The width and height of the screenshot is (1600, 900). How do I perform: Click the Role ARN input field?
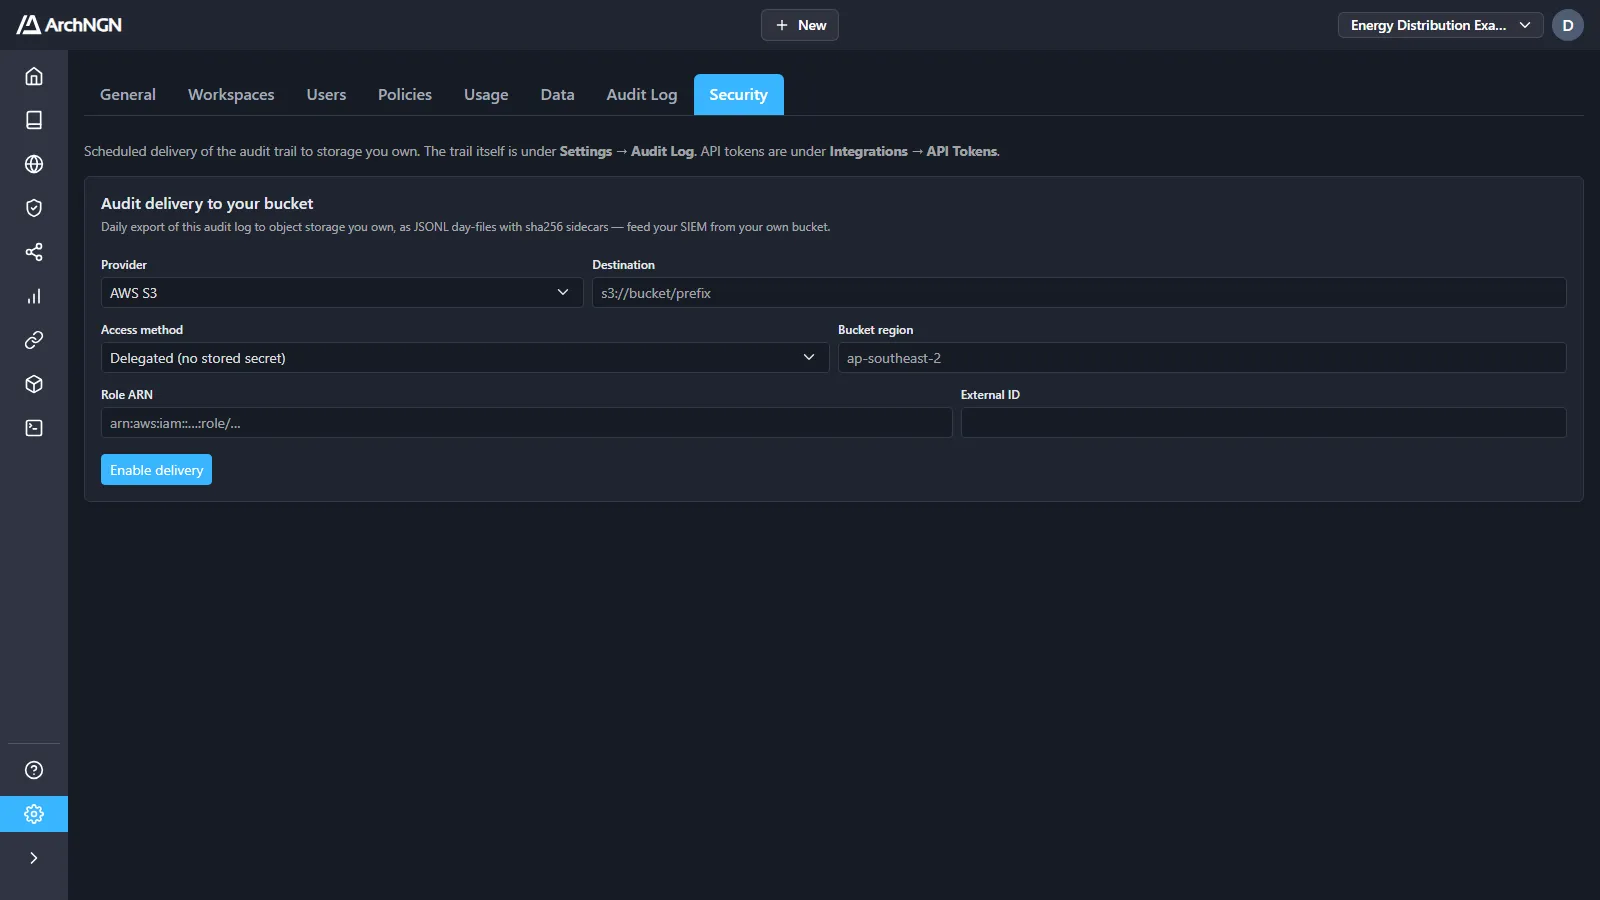pos(527,423)
